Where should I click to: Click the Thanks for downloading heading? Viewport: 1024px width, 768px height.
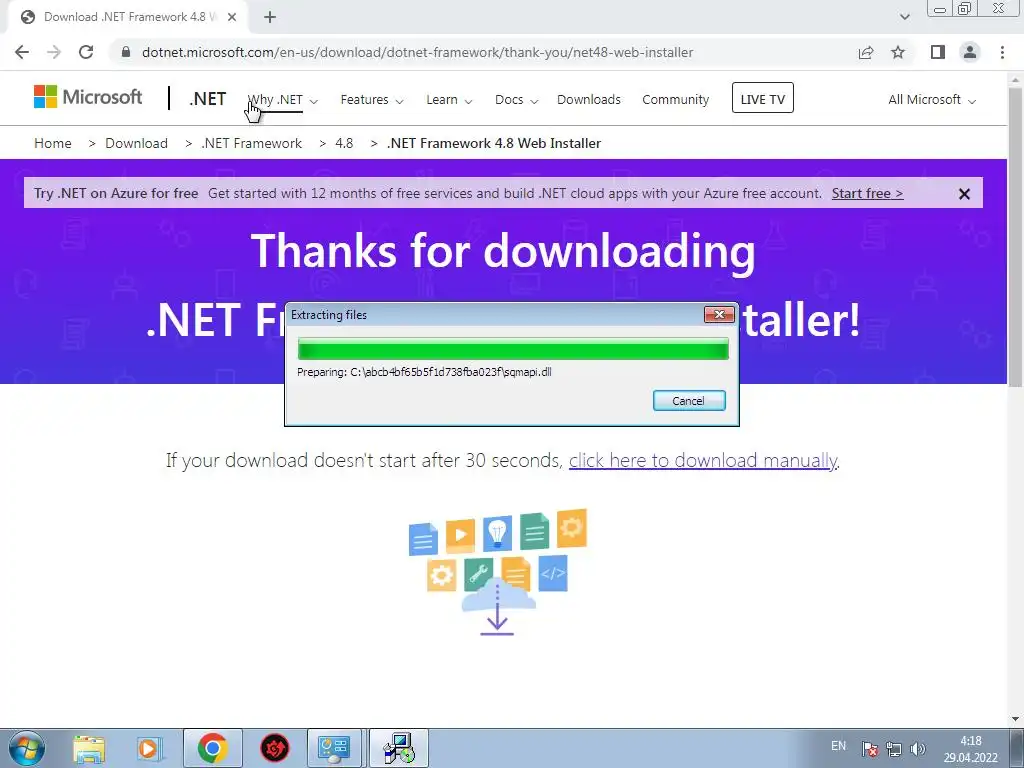(x=503, y=250)
